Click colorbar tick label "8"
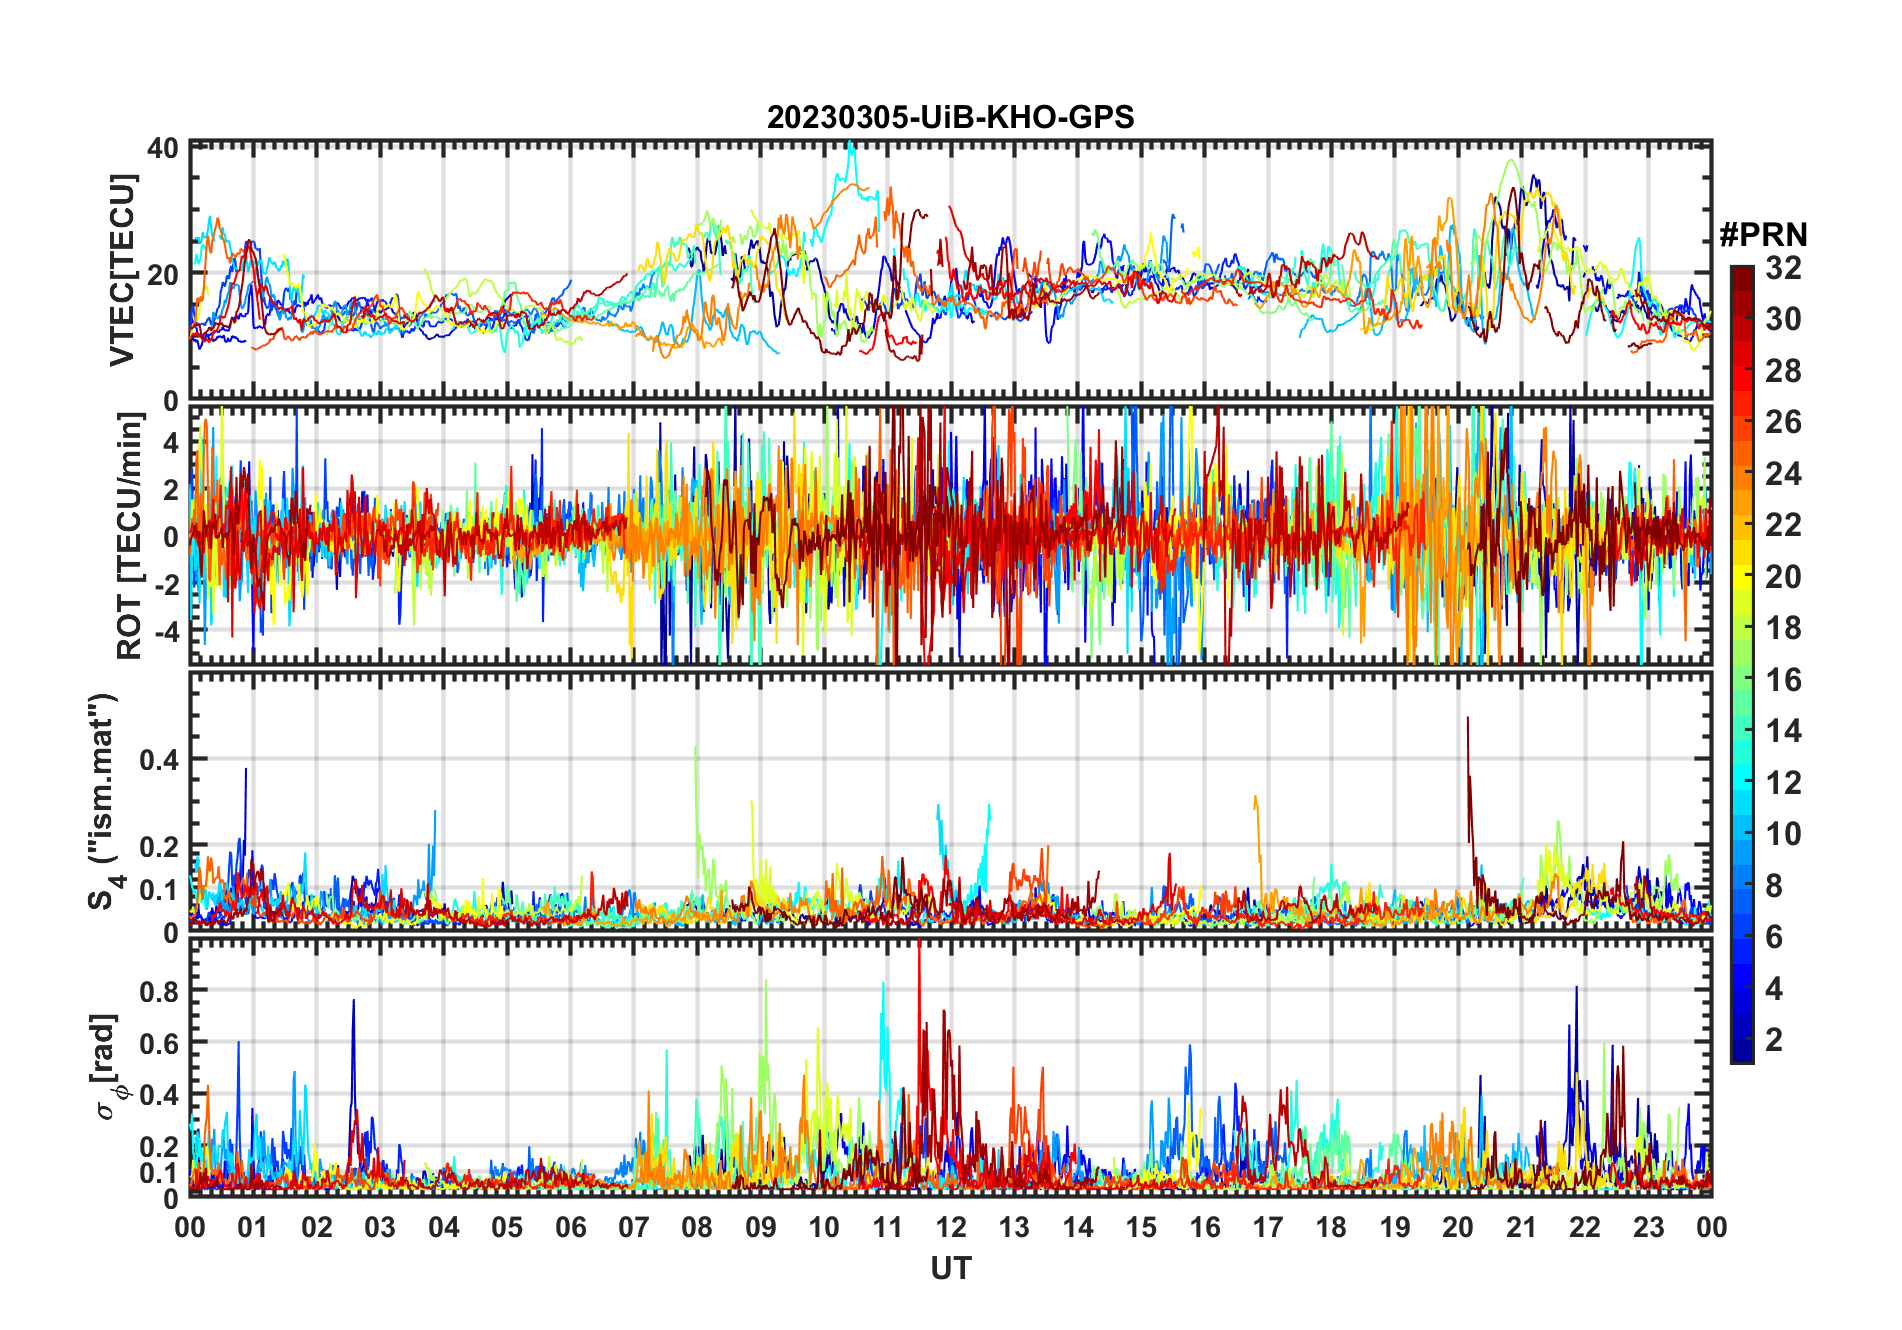Screen dimensions: 1902x1330 coord(1774,886)
